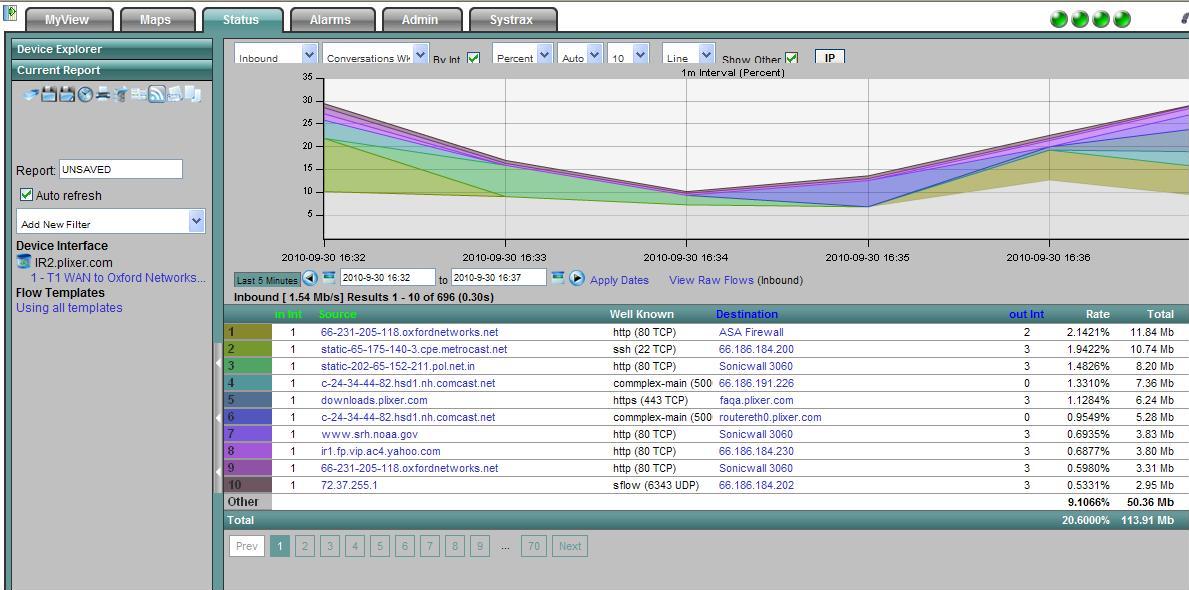Click the color swatch for row 1
Viewport: 1189px width, 590px height.
click(248, 332)
